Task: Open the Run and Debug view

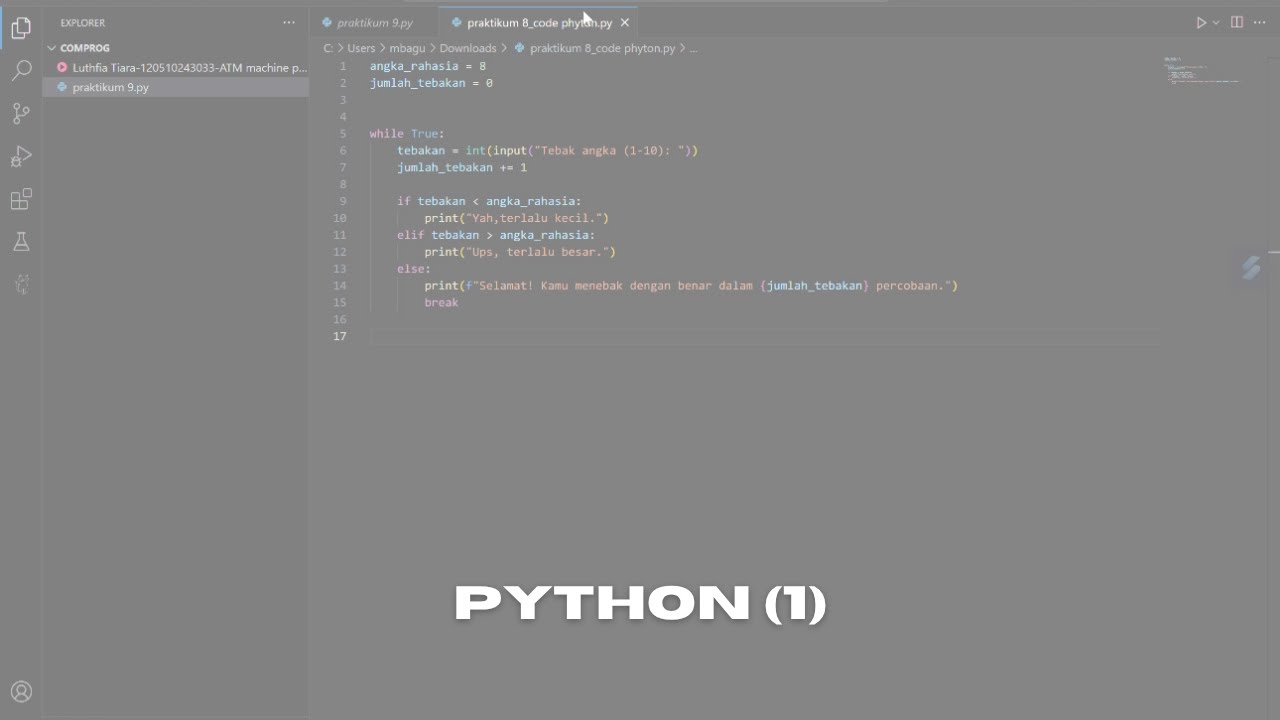Action: 21,157
